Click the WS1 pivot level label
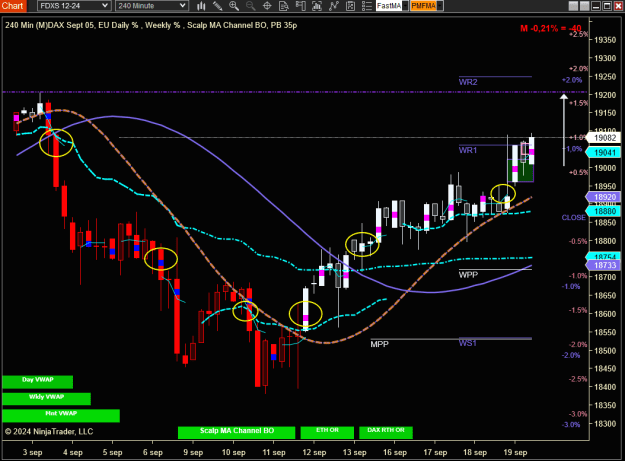625x461 pixels. [467, 343]
